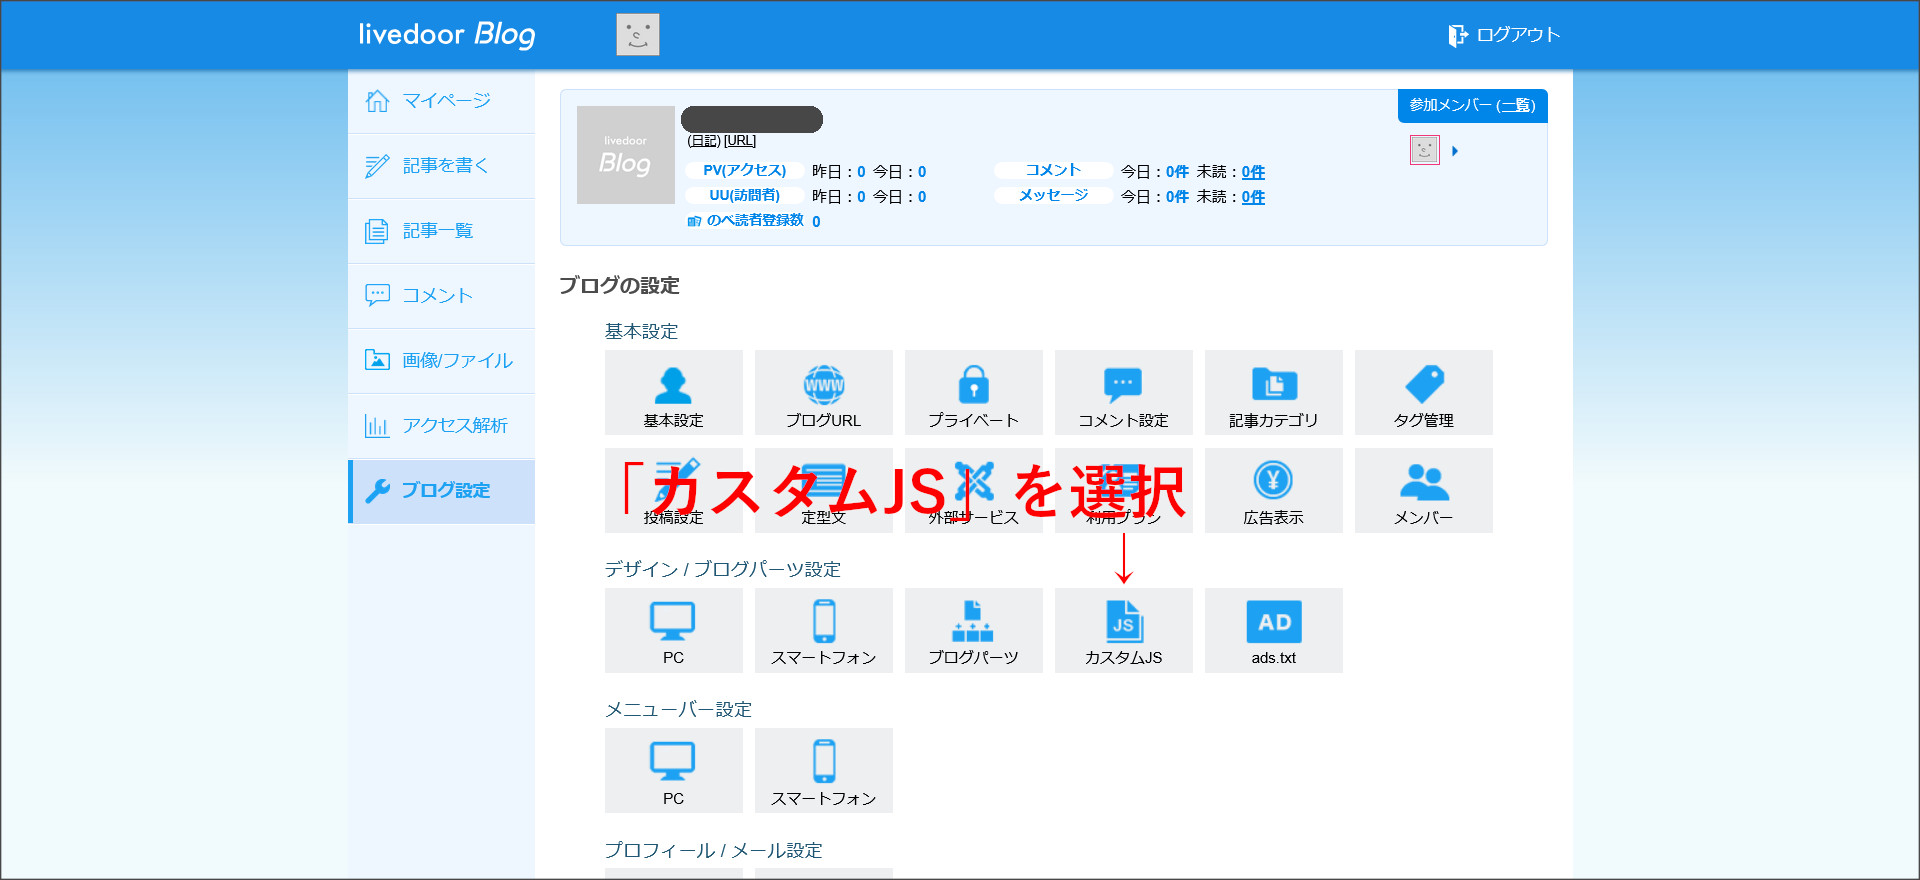Open コメント in sidebar
The image size is (1920, 880).
pos(441,296)
